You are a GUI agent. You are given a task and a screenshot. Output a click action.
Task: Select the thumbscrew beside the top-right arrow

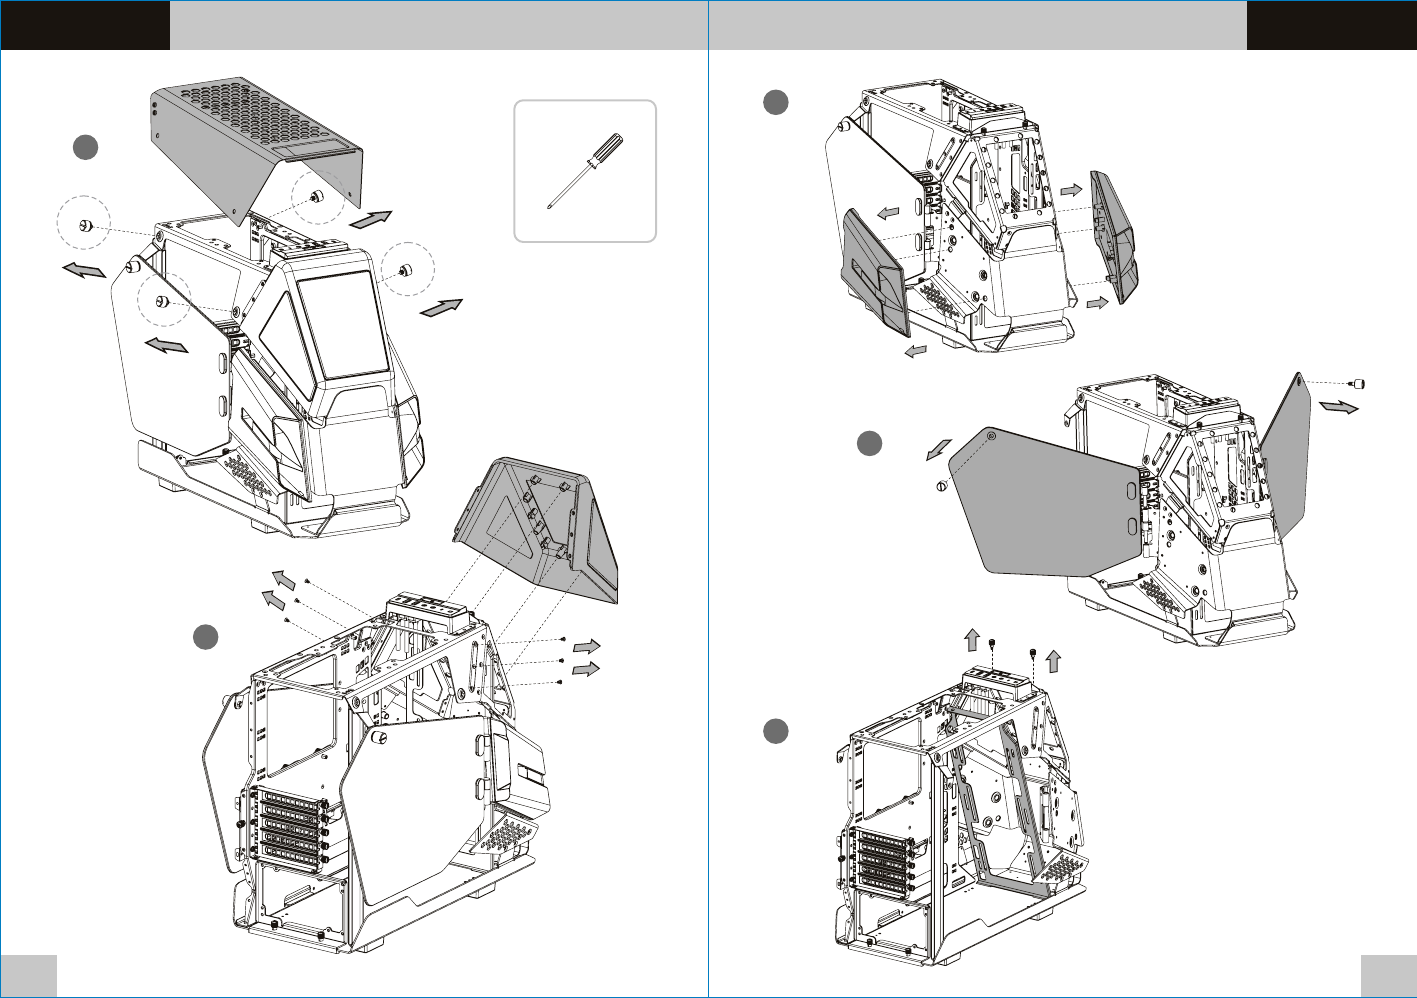click(x=1357, y=384)
